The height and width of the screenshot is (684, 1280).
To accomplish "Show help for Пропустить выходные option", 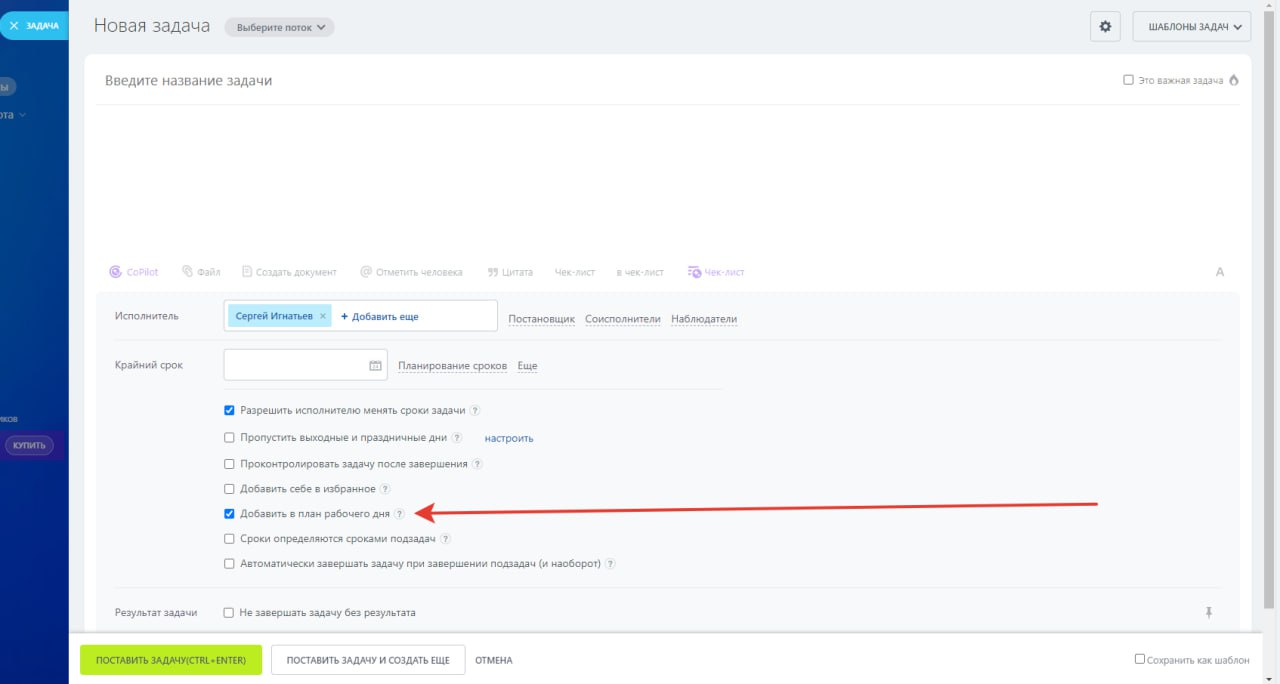I will click(x=457, y=437).
